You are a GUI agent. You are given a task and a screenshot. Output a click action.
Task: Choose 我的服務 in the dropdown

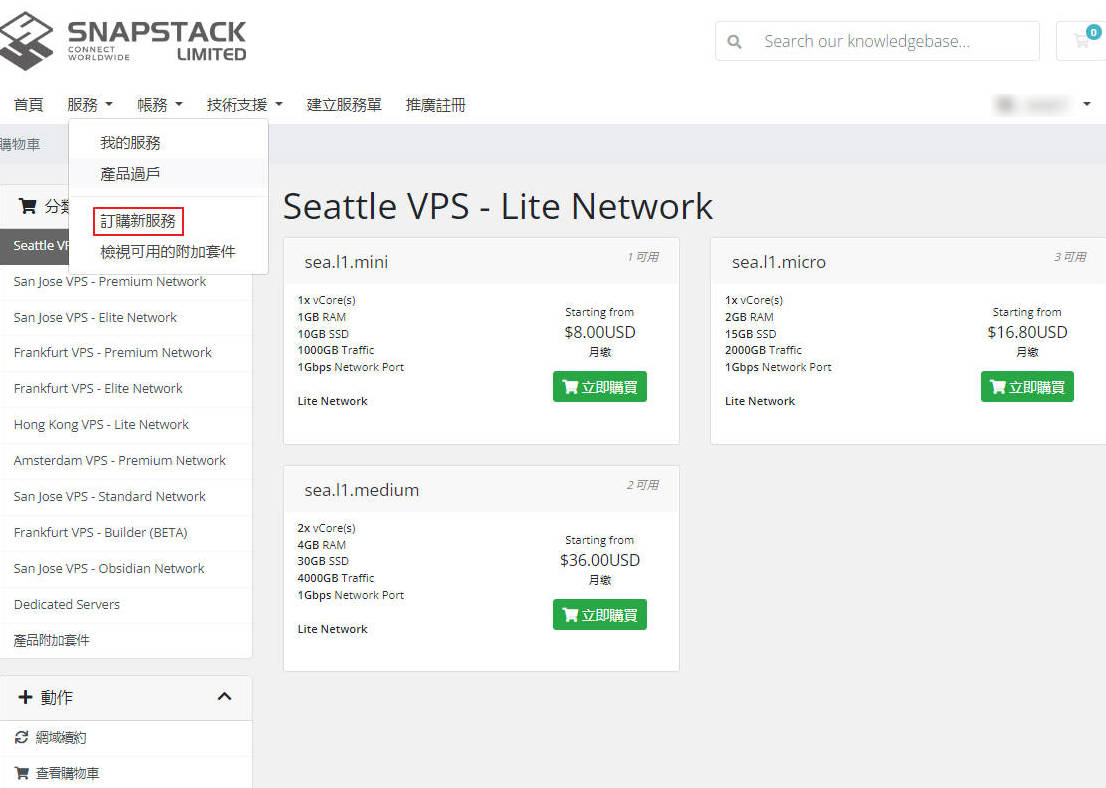click(x=130, y=143)
